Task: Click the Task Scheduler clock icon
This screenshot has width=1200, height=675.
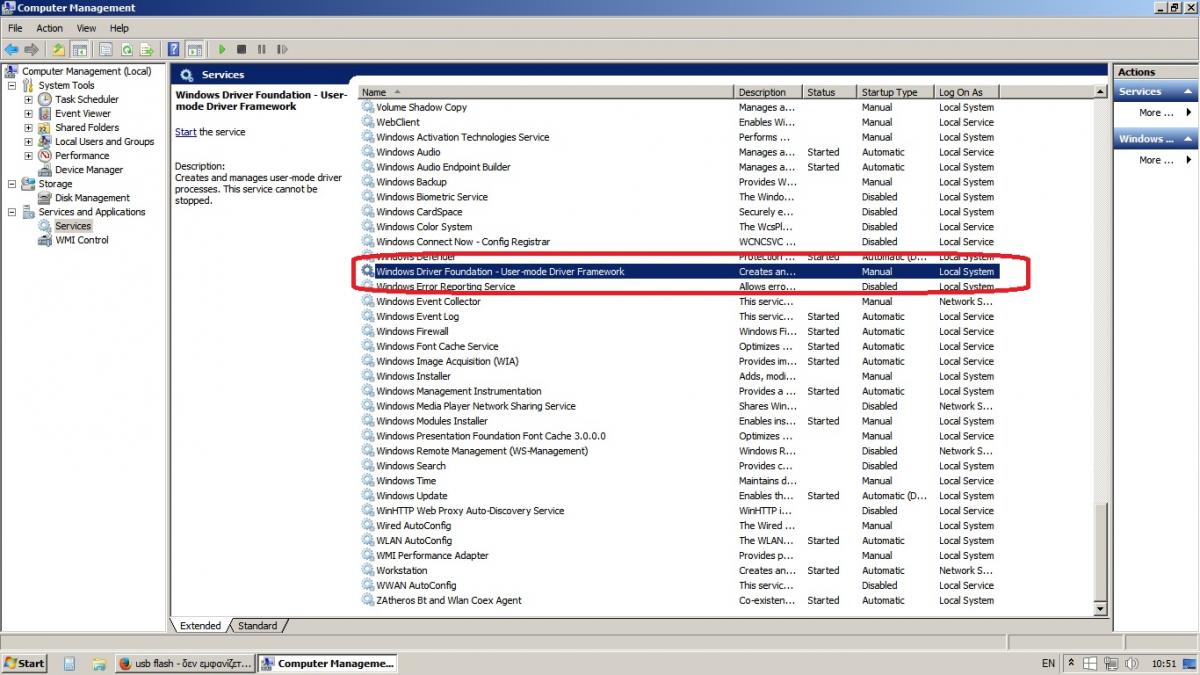Action: pyautogui.click(x=45, y=99)
